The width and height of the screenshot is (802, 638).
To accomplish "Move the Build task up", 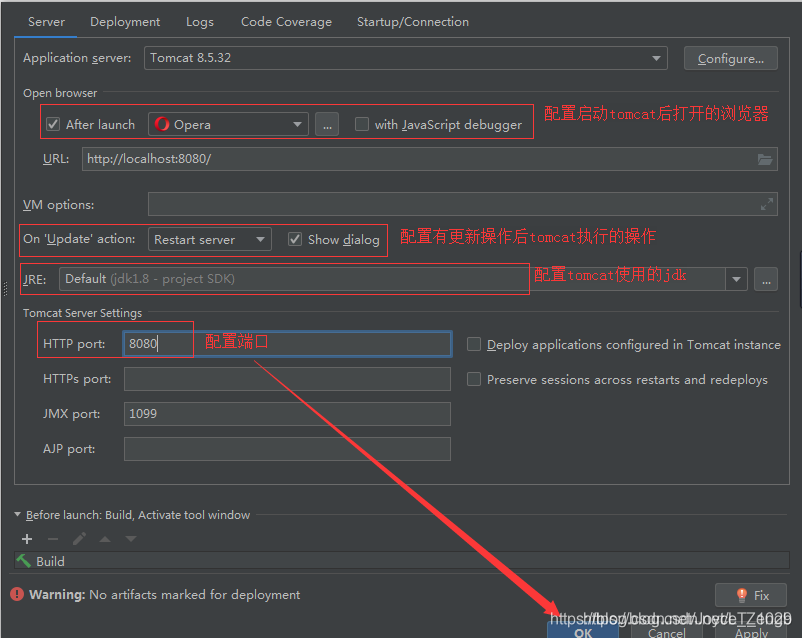I will [x=105, y=539].
